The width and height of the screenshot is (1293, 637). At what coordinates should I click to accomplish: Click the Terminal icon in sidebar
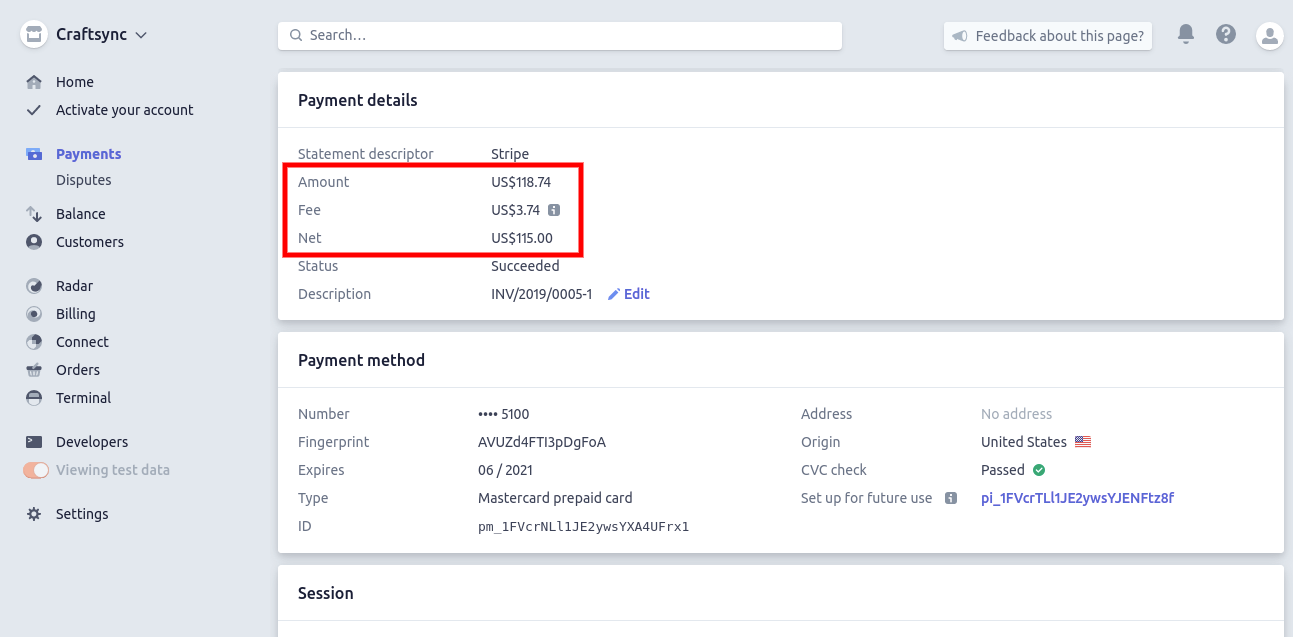pos(34,398)
